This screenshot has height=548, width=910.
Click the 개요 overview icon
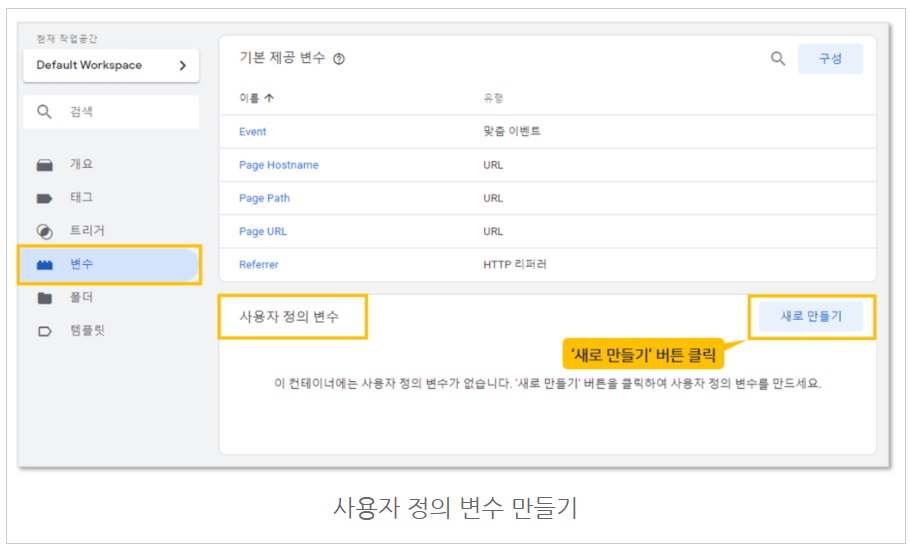(x=45, y=165)
